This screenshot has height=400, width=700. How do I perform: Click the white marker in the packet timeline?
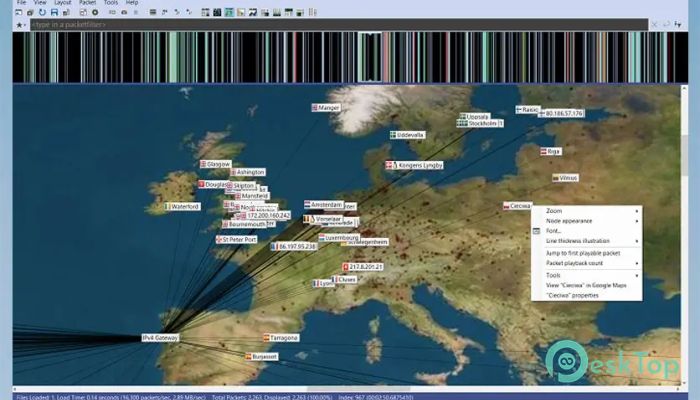370,57
